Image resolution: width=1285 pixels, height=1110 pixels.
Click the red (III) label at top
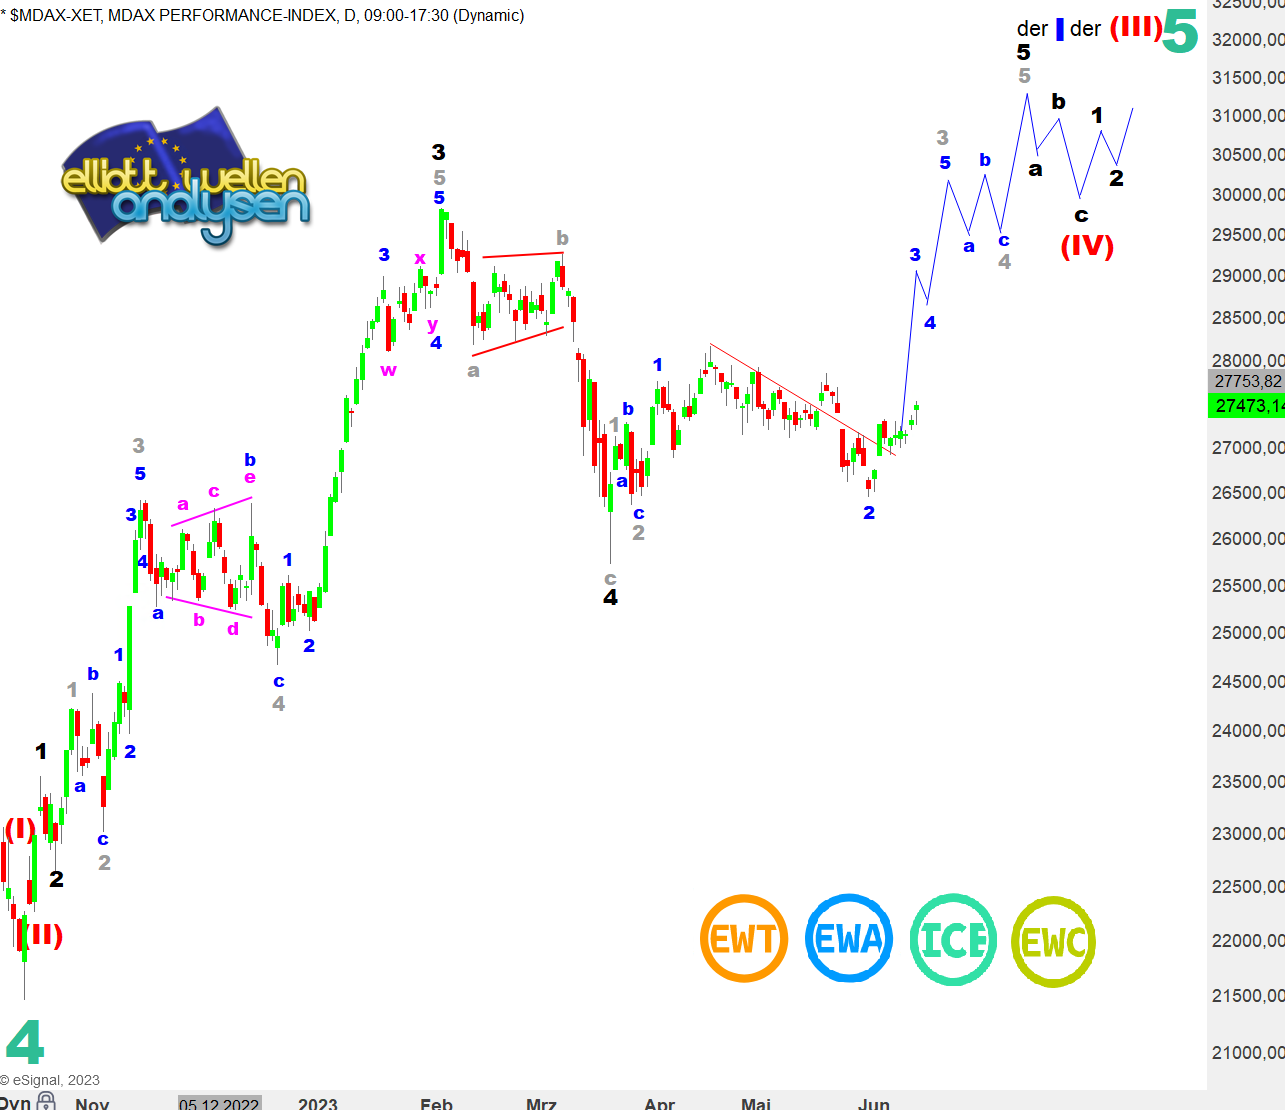pos(1136,27)
